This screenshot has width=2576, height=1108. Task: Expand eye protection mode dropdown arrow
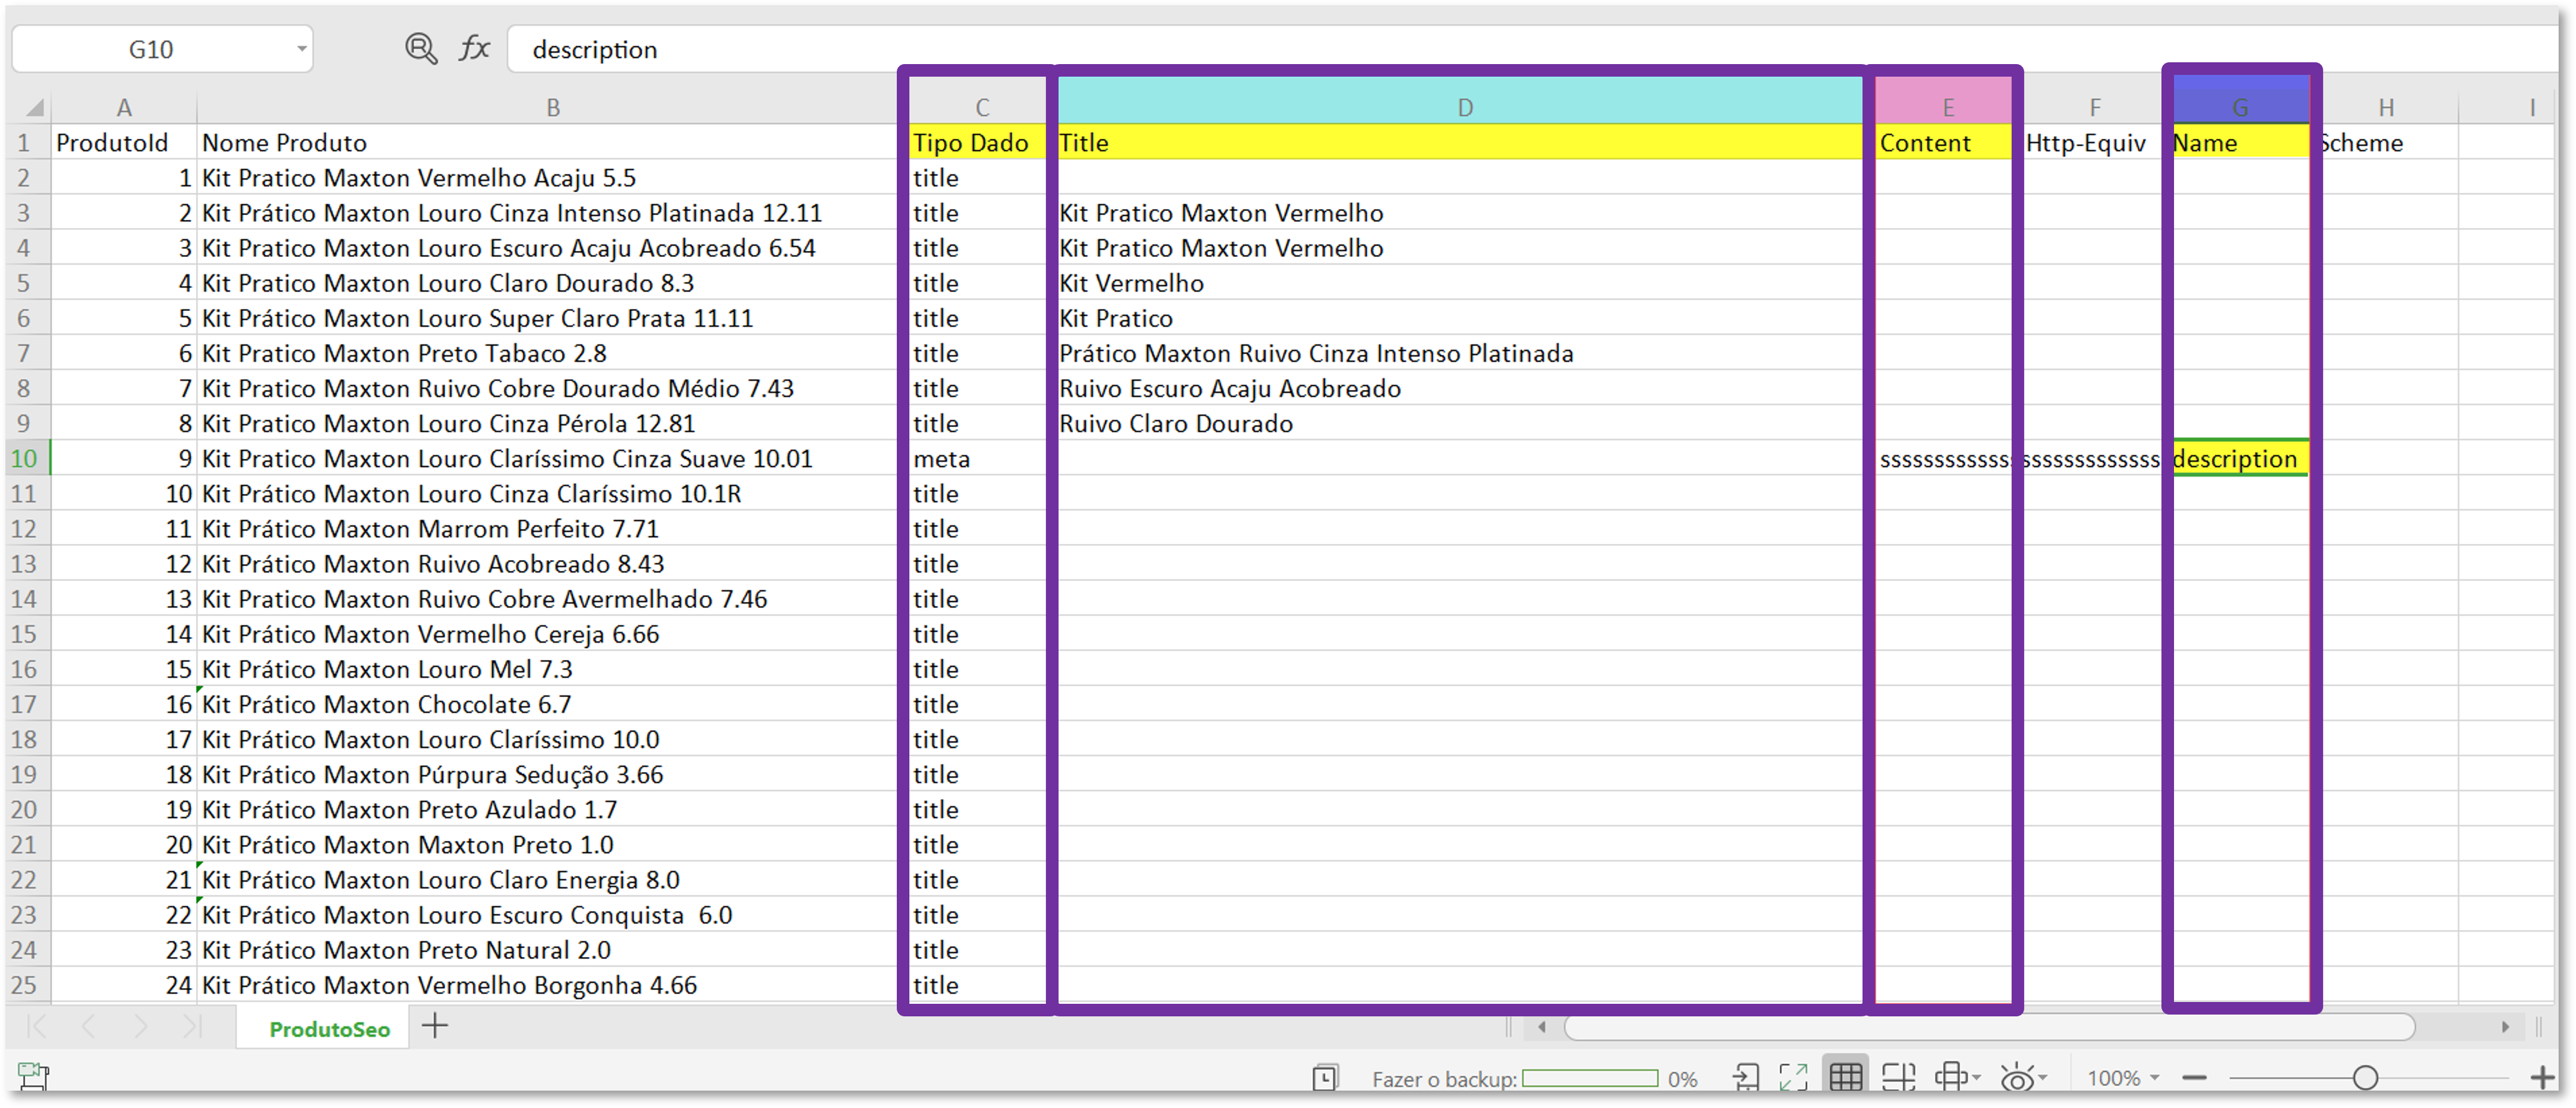2043,1078
